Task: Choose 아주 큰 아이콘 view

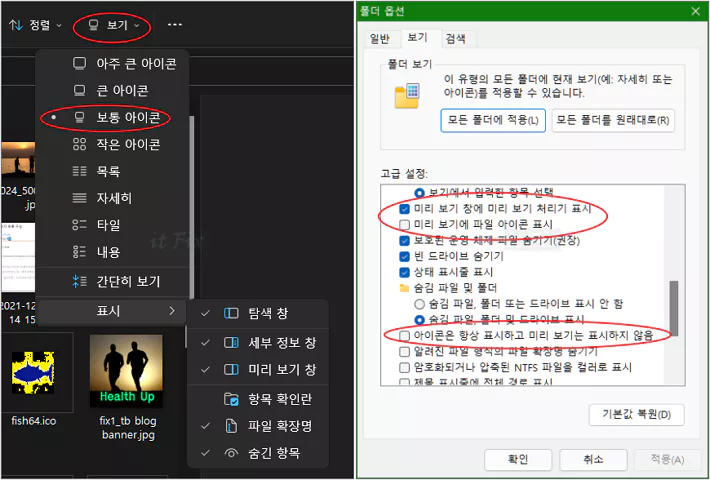Action: tap(112, 63)
